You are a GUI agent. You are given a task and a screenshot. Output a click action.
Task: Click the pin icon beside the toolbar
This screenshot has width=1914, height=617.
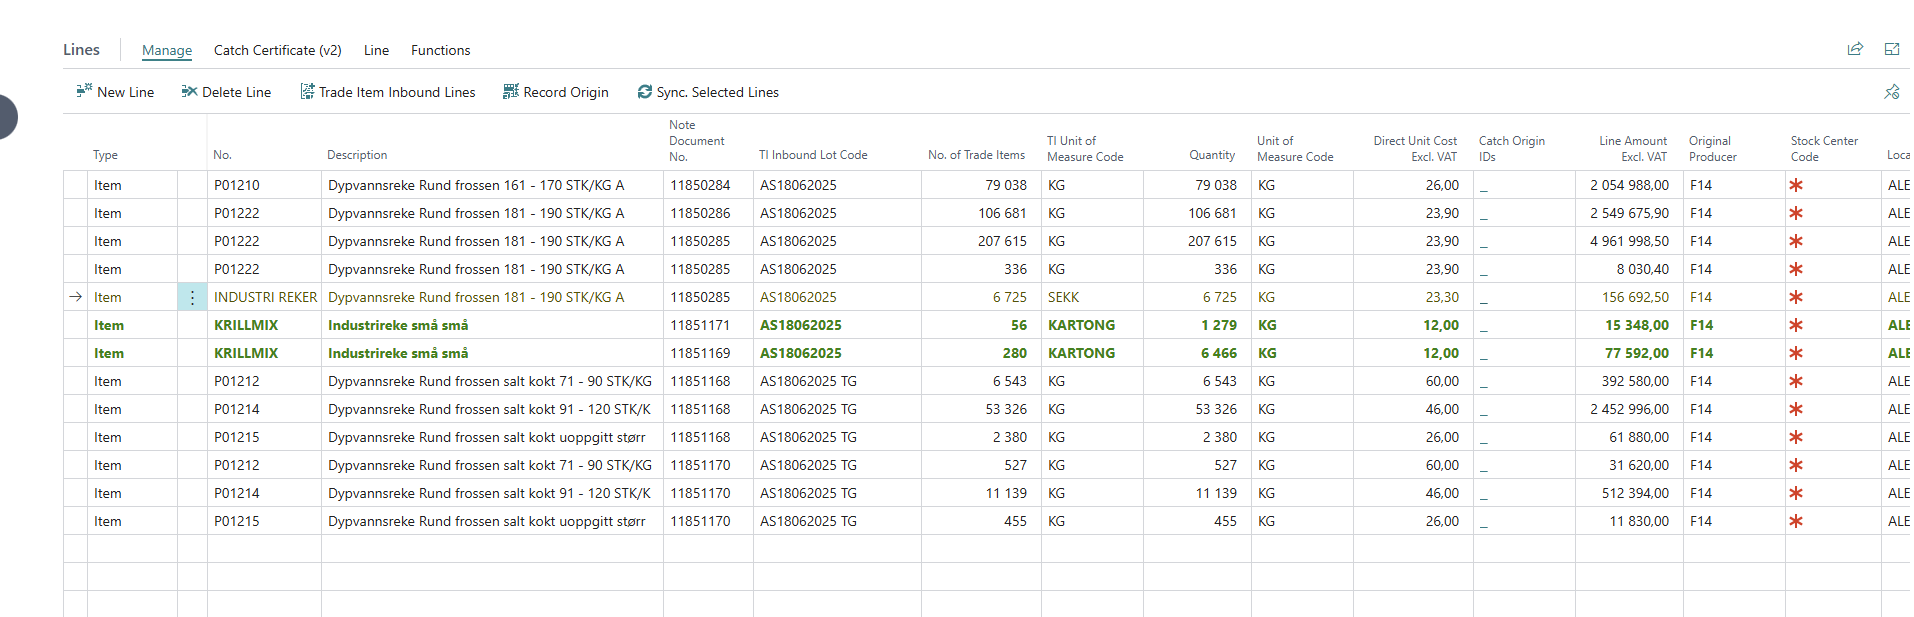click(1892, 92)
